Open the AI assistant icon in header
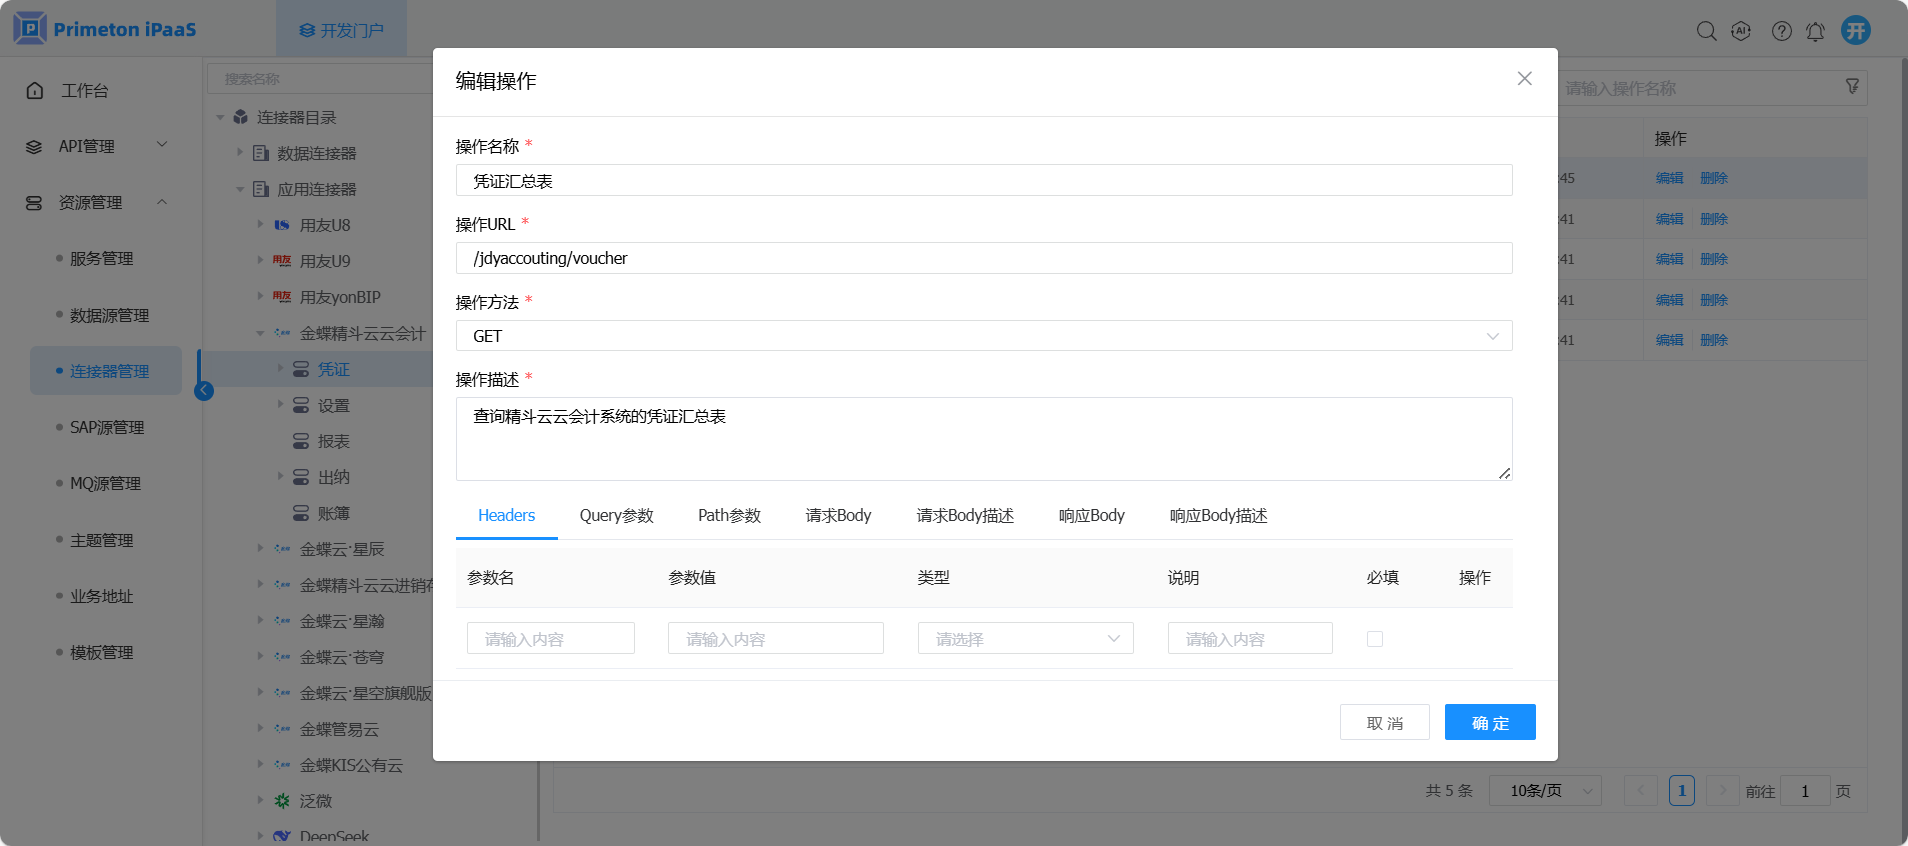1908x846 pixels. pyautogui.click(x=1741, y=31)
